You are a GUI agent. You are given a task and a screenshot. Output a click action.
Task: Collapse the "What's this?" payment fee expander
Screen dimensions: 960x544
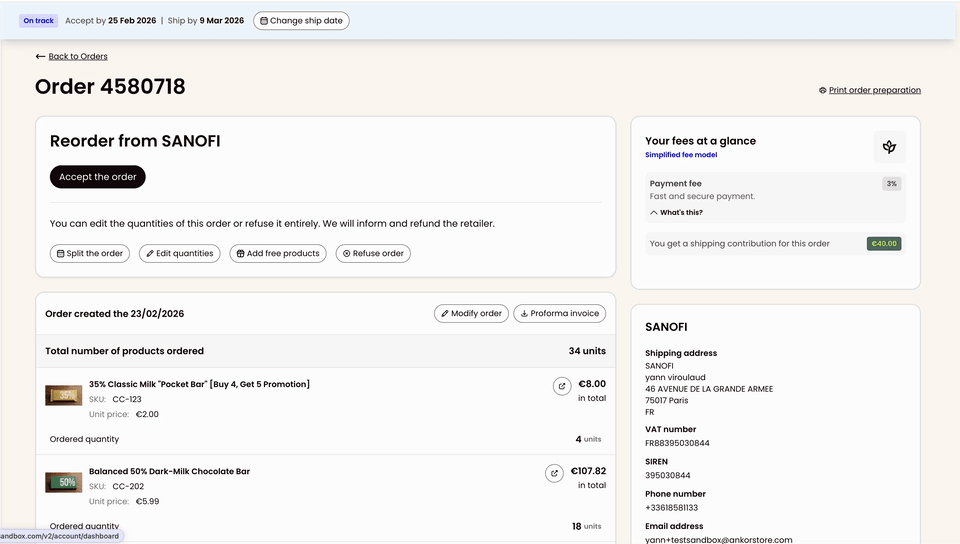click(x=676, y=212)
